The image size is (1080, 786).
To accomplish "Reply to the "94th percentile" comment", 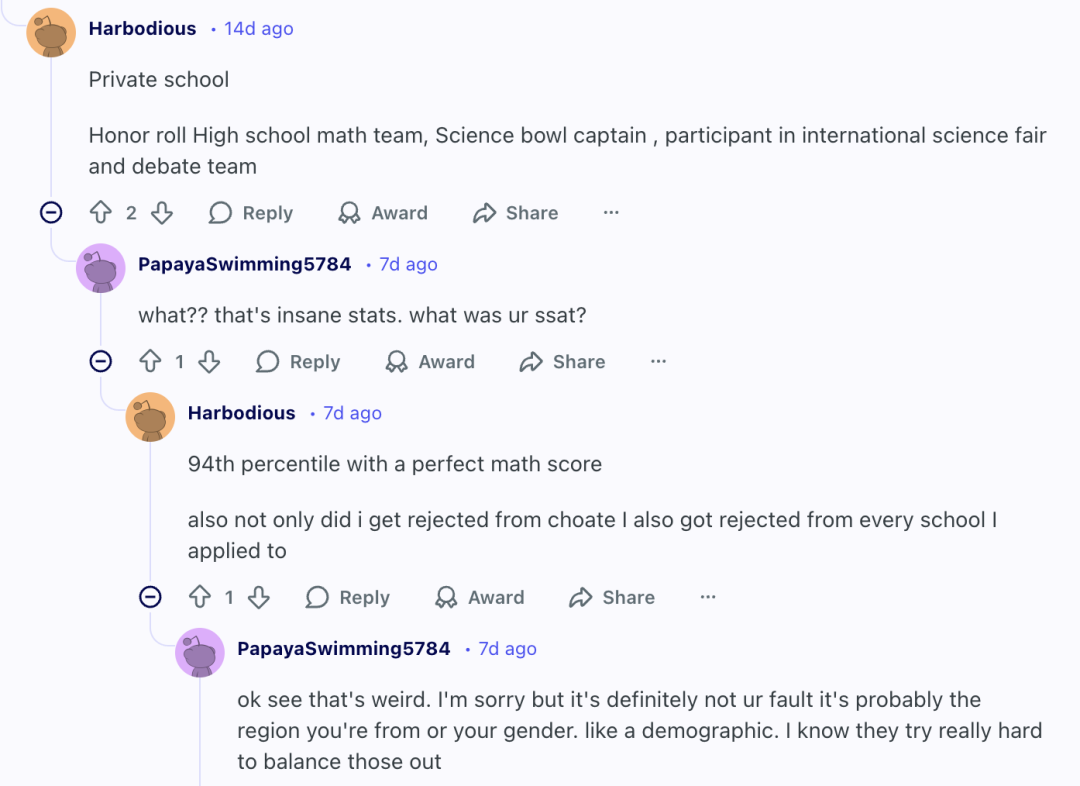I will tap(348, 598).
